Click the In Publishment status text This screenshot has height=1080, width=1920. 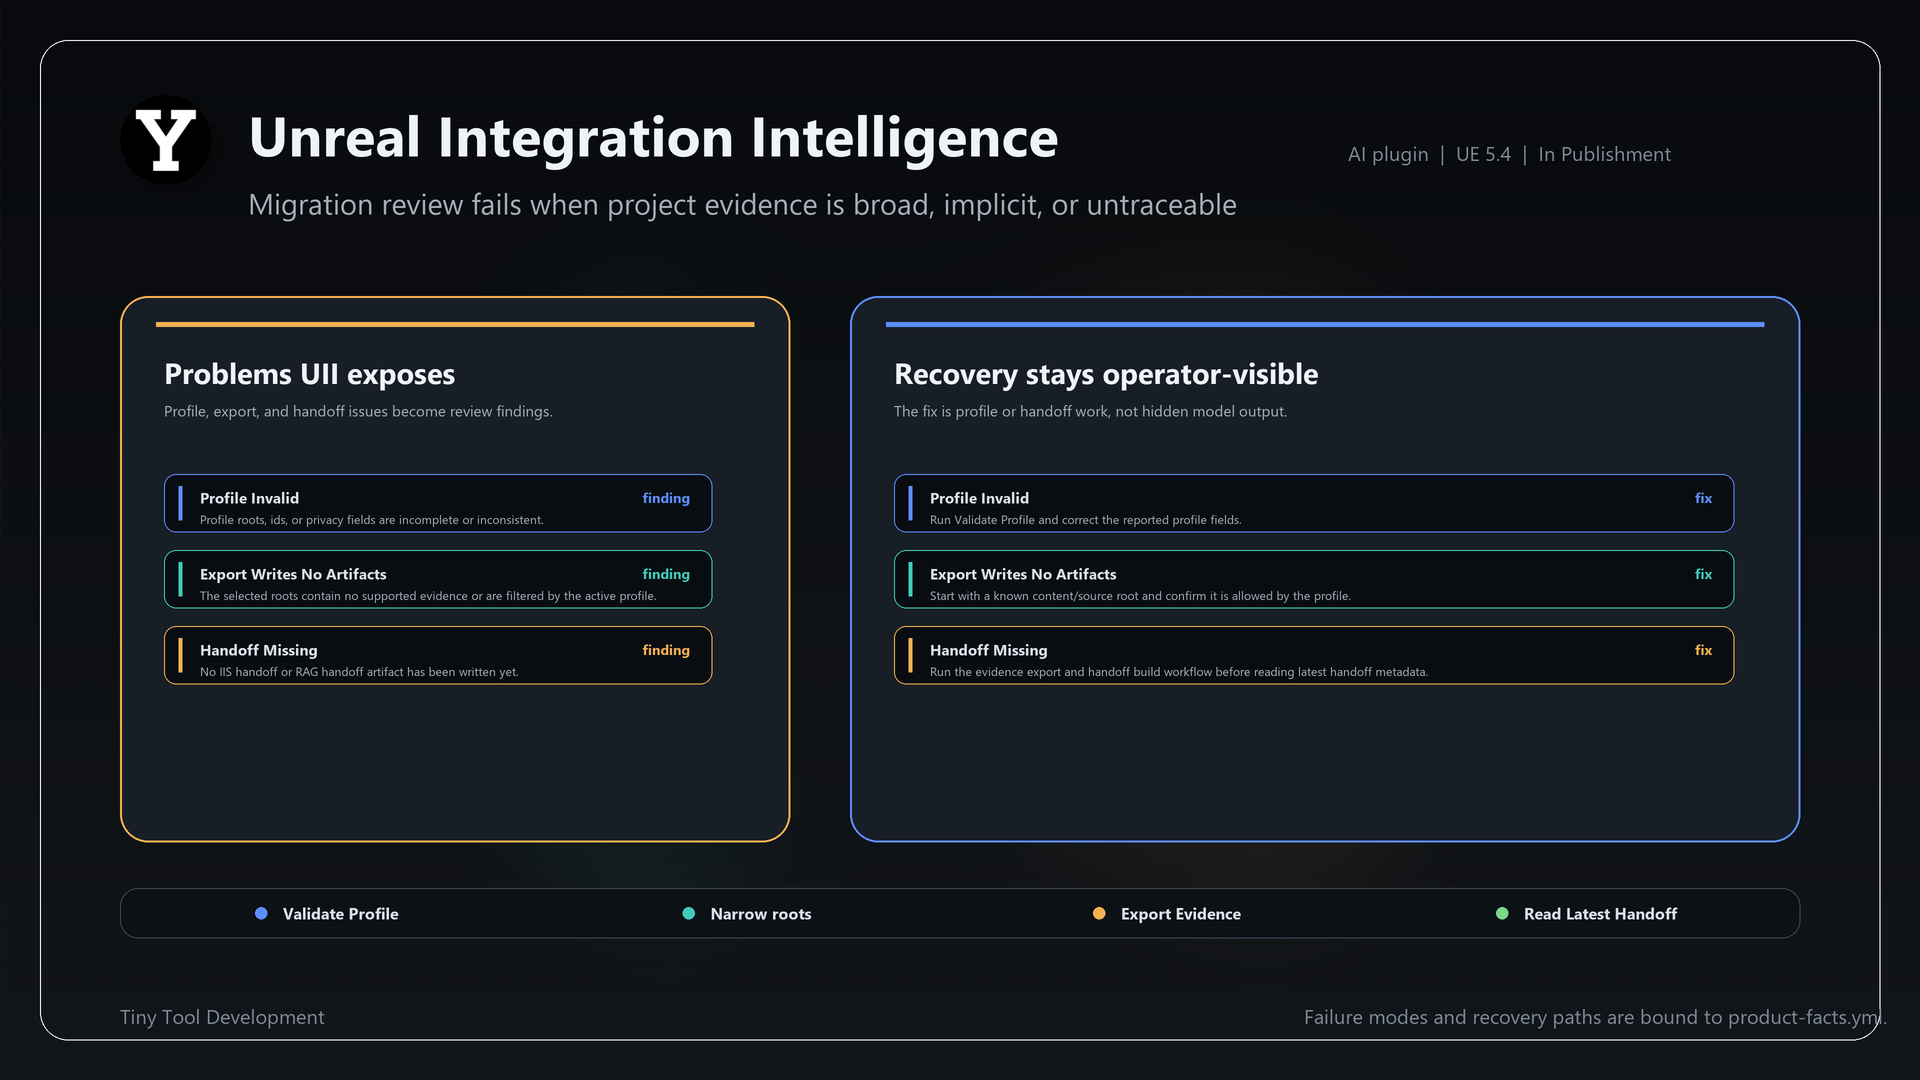pyautogui.click(x=1604, y=154)
